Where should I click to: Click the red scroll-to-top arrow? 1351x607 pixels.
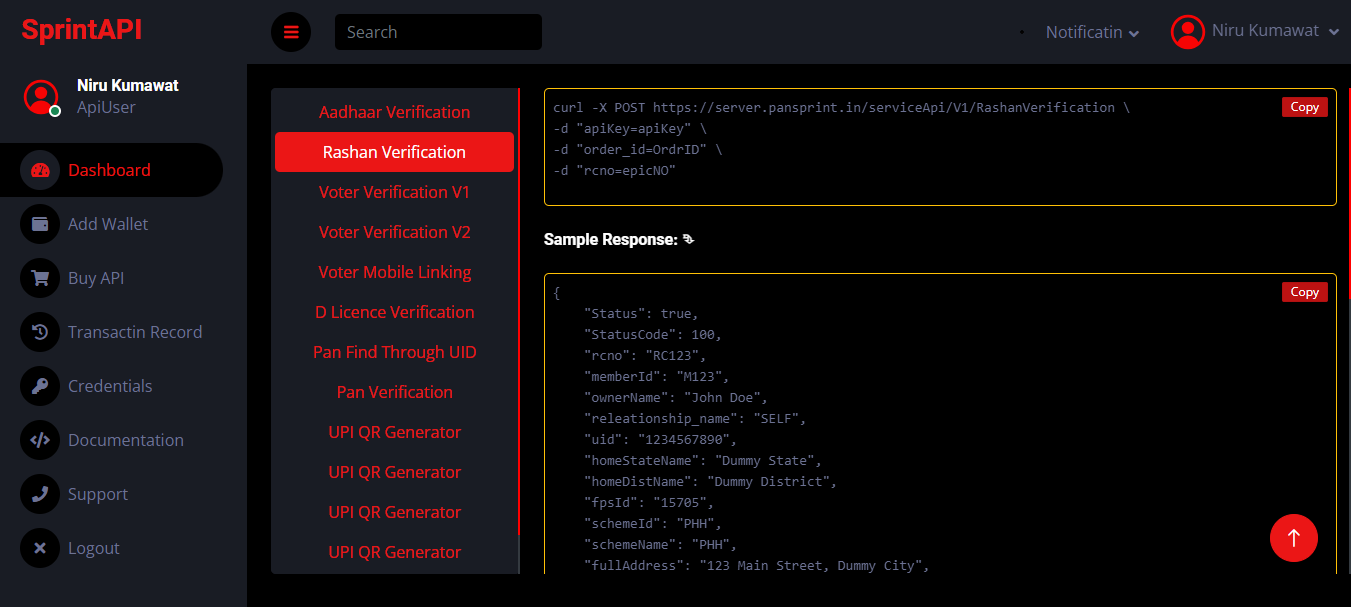(x=1294, y=538)
